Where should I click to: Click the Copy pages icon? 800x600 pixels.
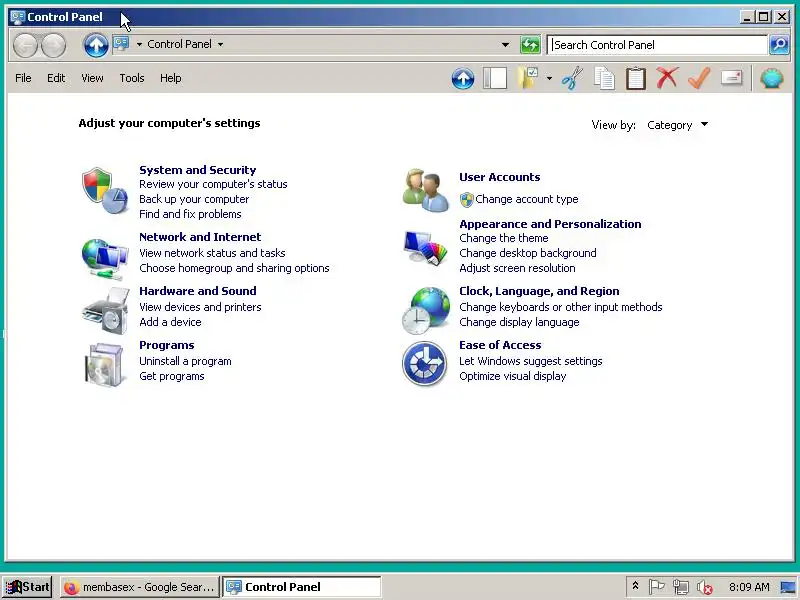point(604,79)
